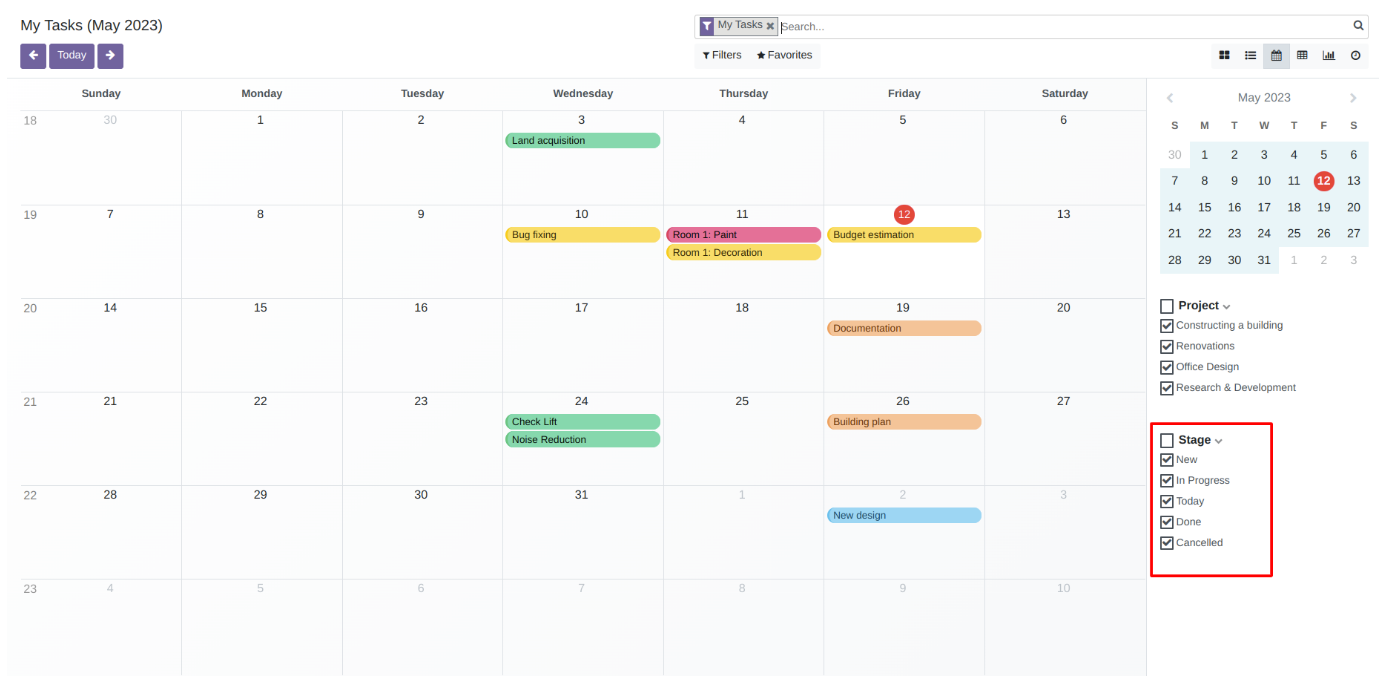
Task: Click the funnel icon in the My Tasks facet
Action: point(707,26)
